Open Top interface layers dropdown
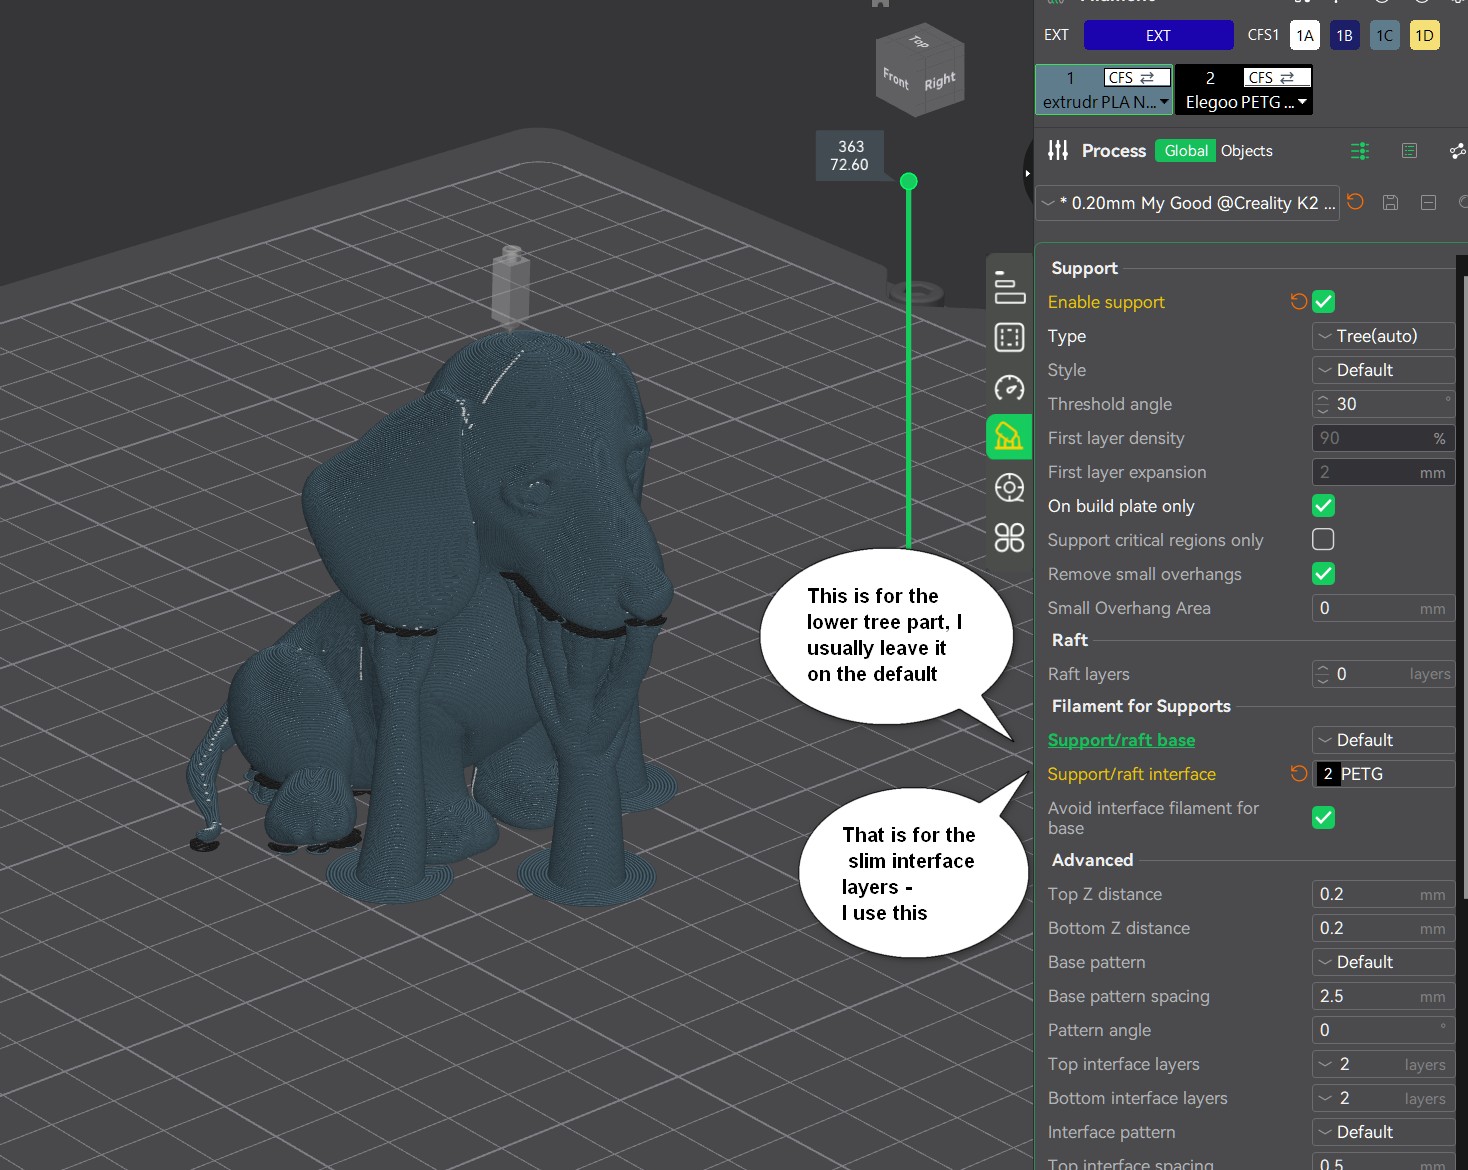The width and height of the screenshot is (1468, 1170). tap(1383, 1064)
